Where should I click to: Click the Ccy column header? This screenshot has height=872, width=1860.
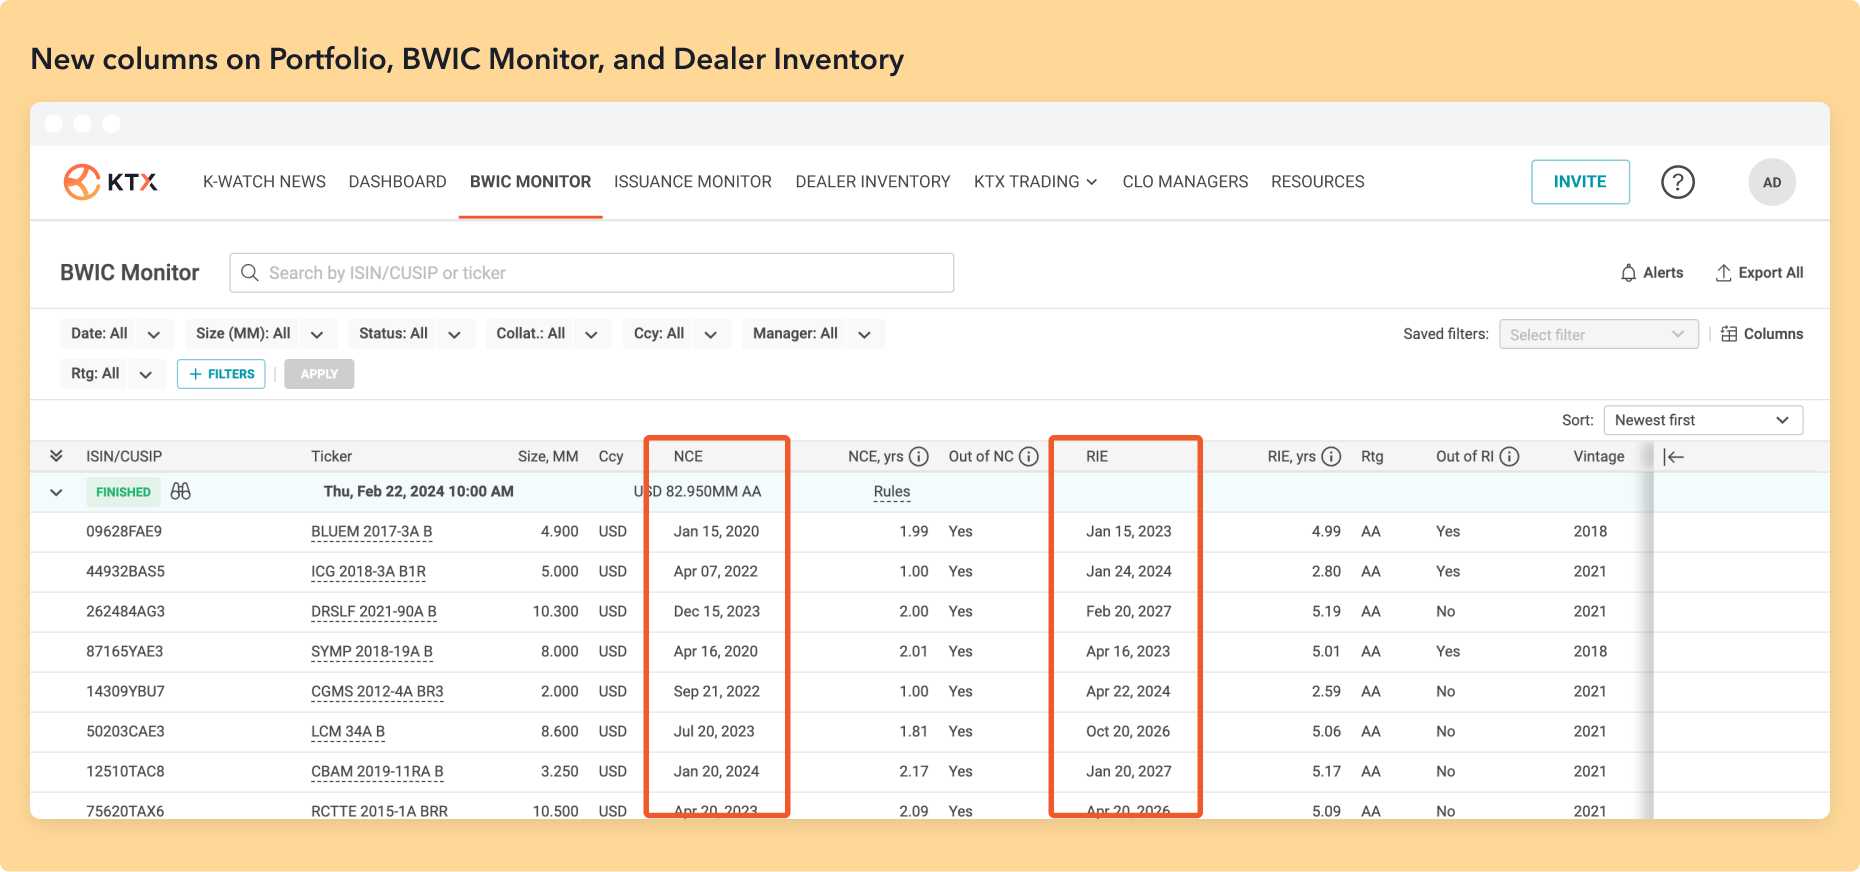611,456
